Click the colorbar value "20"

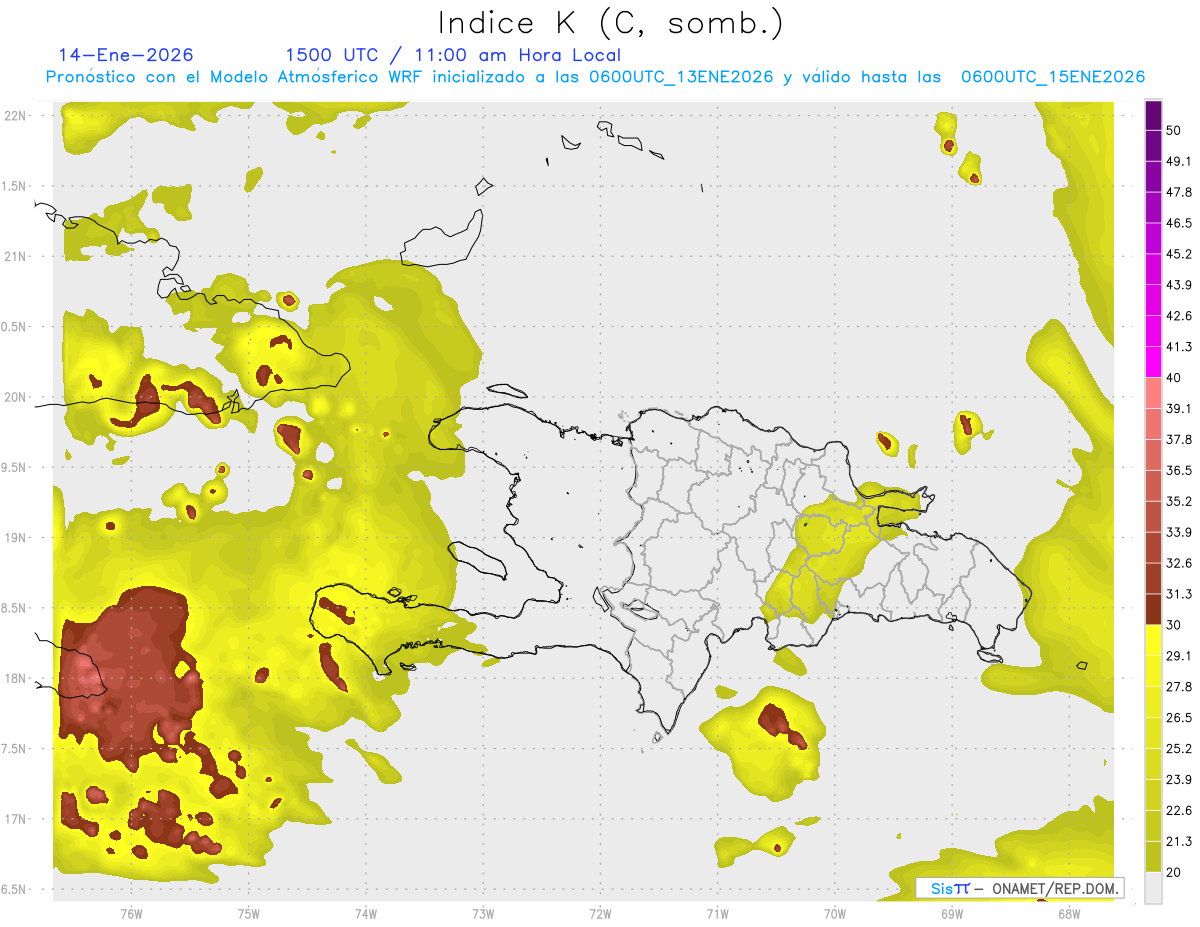click(1175, 873)
